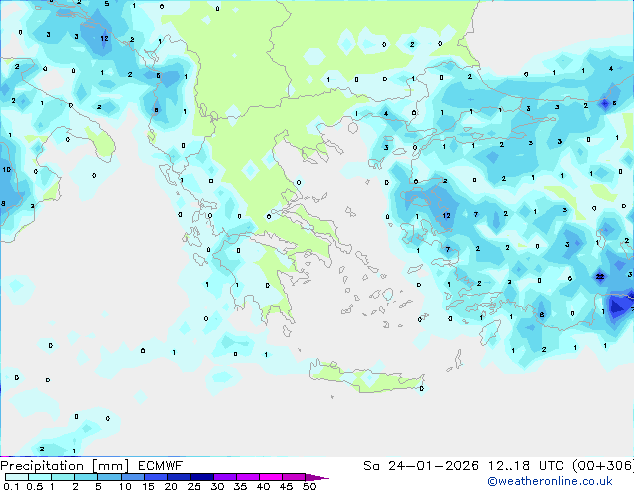Click the '50' legend scale label

pyautogui.click(x=310, y=486)
